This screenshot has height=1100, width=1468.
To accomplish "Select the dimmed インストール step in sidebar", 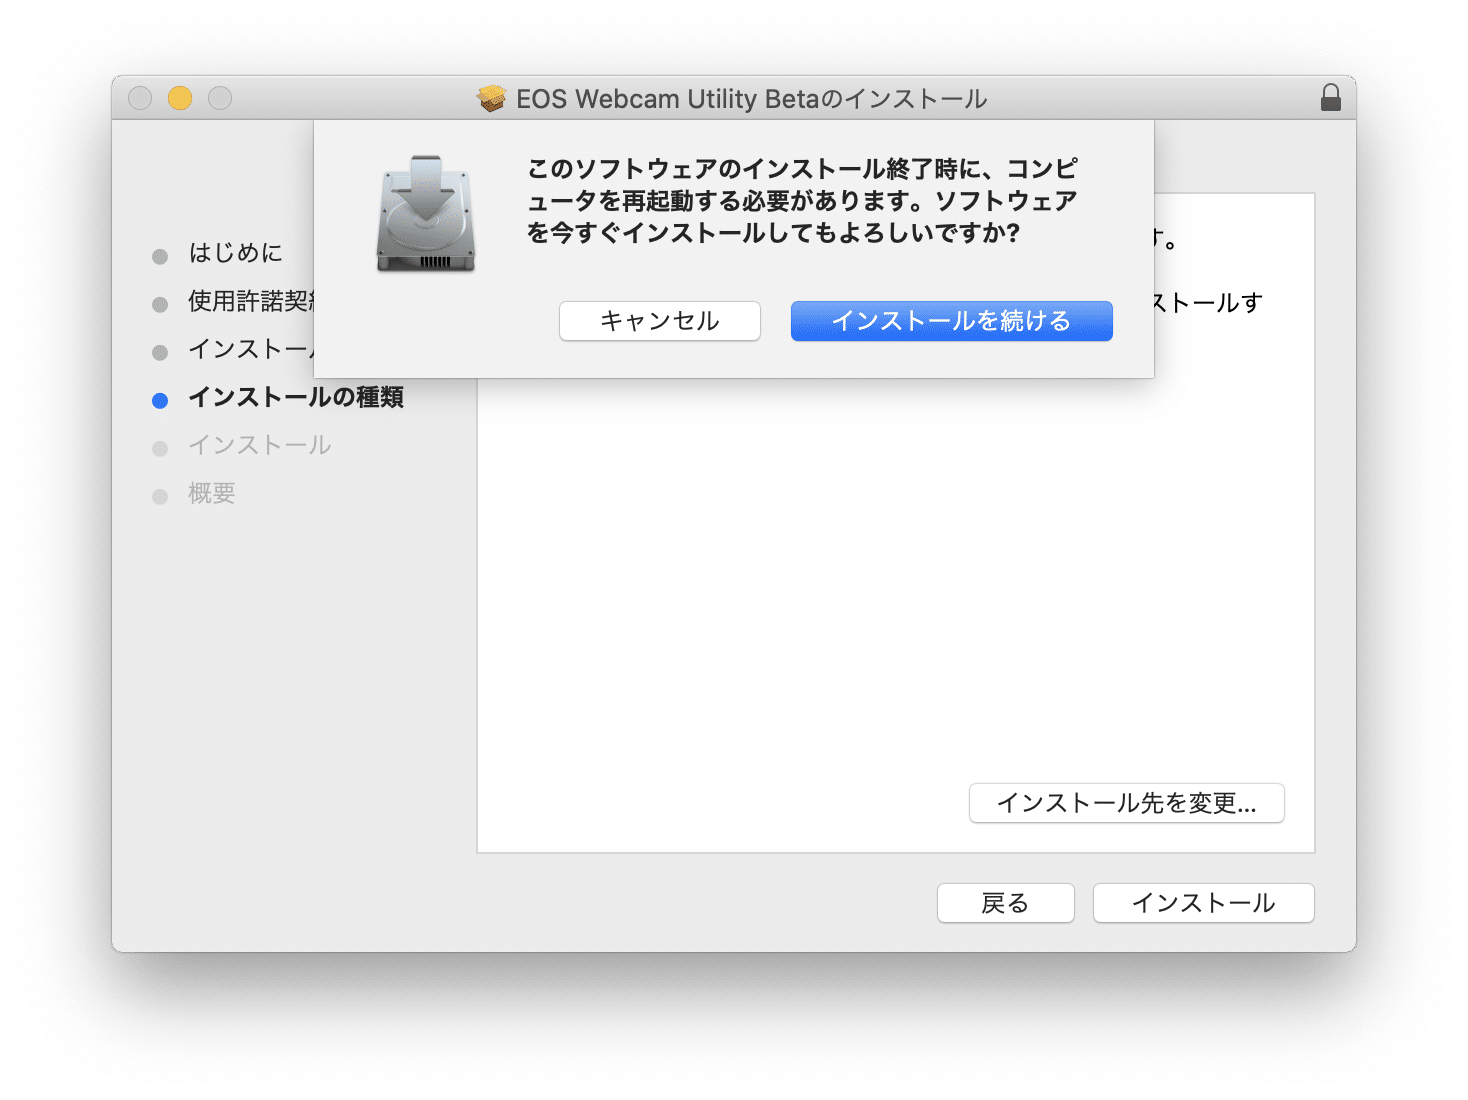I will (260, 445).
